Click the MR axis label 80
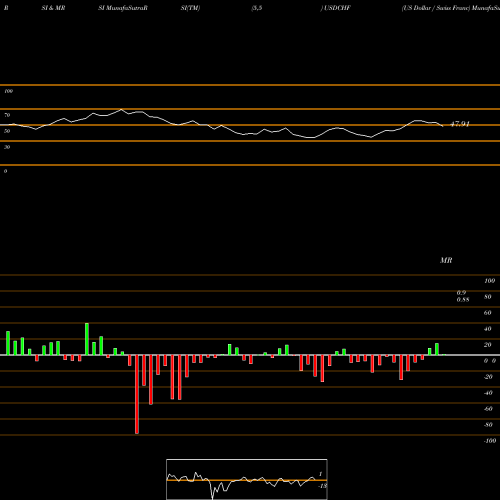This screenshot has width=500, height=500. coord(488,297)
